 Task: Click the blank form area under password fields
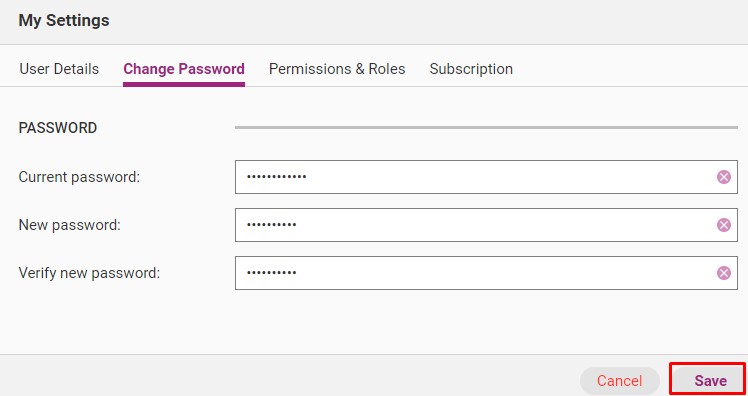(374, 322)
